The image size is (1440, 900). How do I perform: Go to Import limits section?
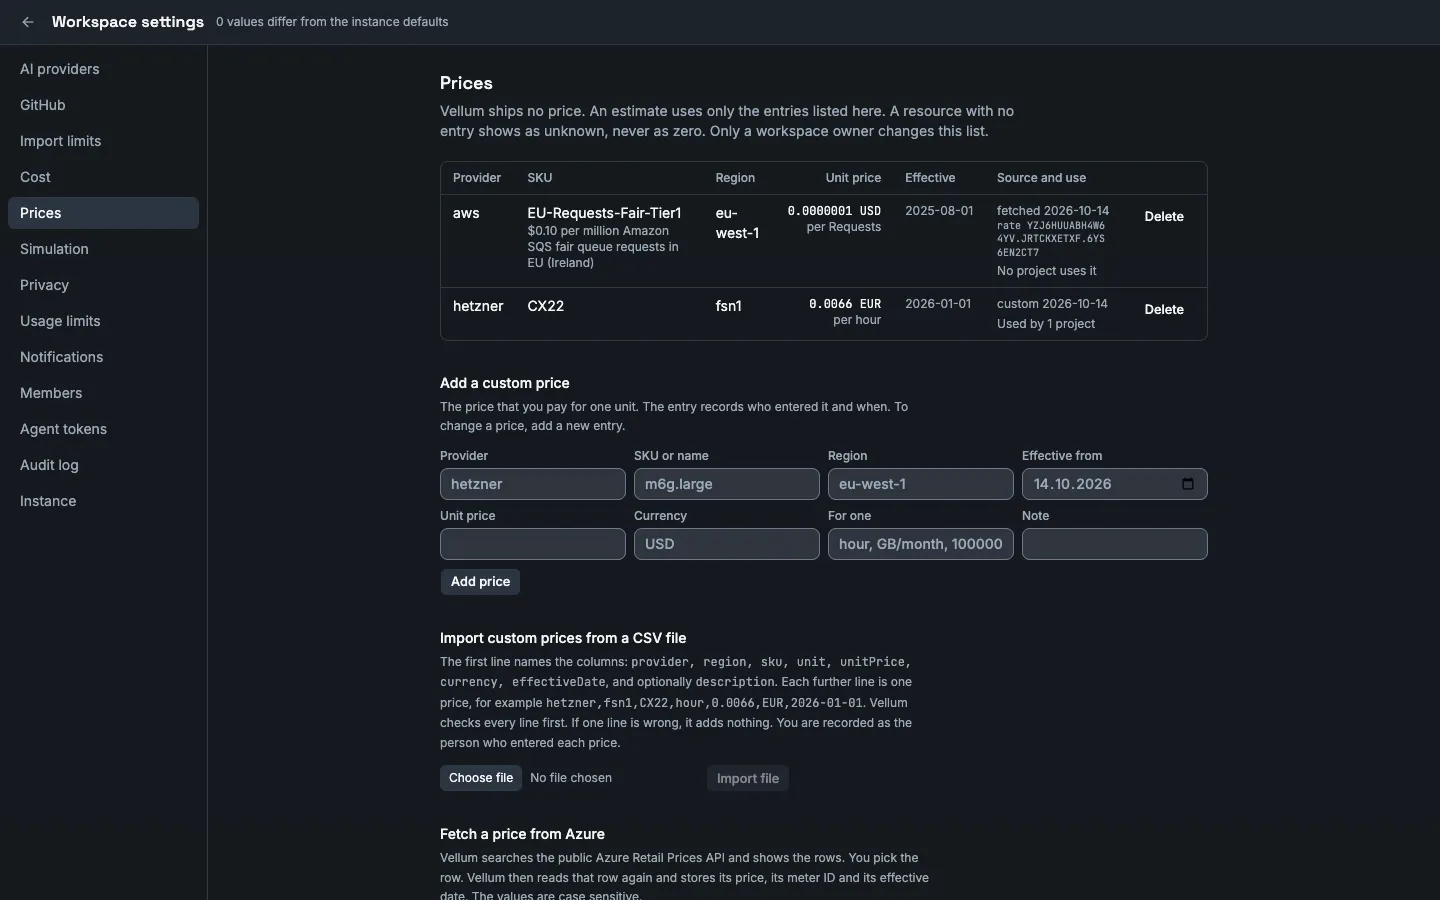tap(103, 141)
